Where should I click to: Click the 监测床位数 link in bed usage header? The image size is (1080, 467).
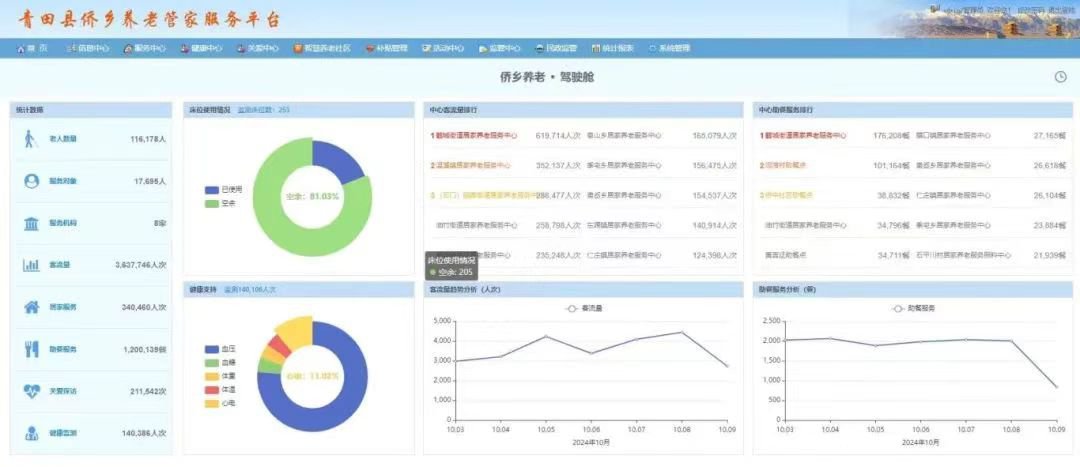click(x=264, y=110)
